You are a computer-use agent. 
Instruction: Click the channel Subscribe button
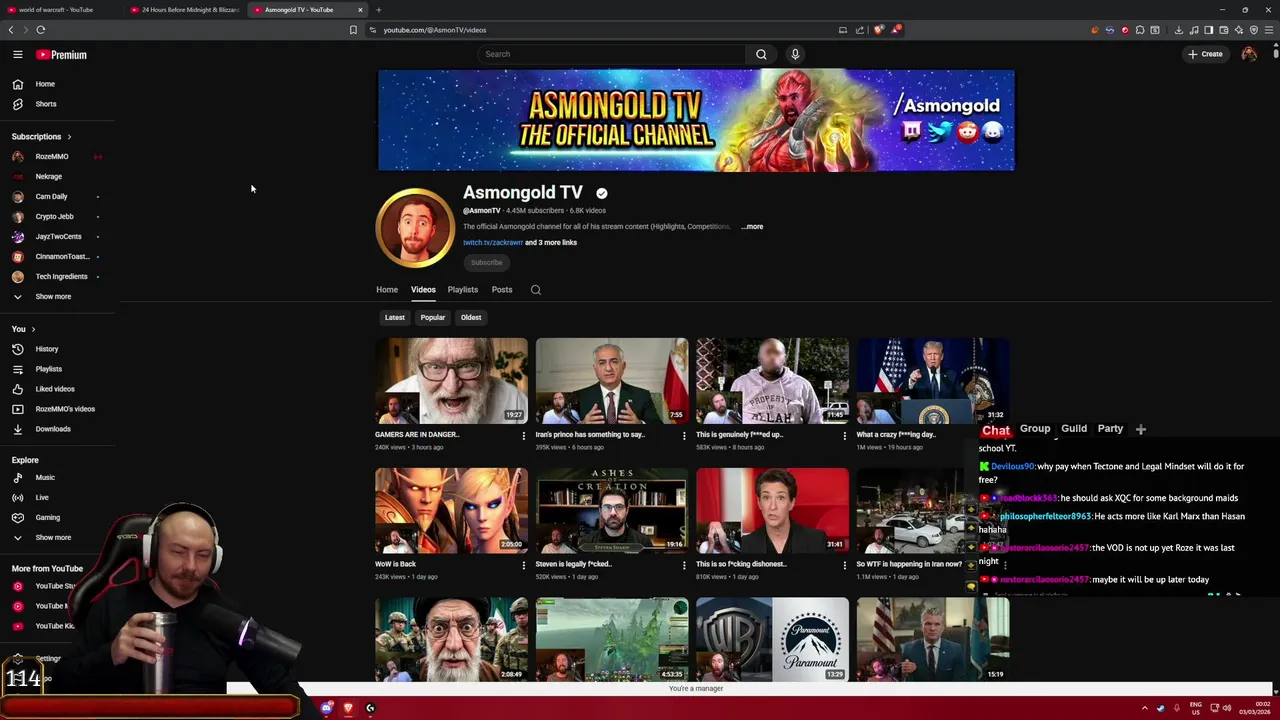(487, 263)
